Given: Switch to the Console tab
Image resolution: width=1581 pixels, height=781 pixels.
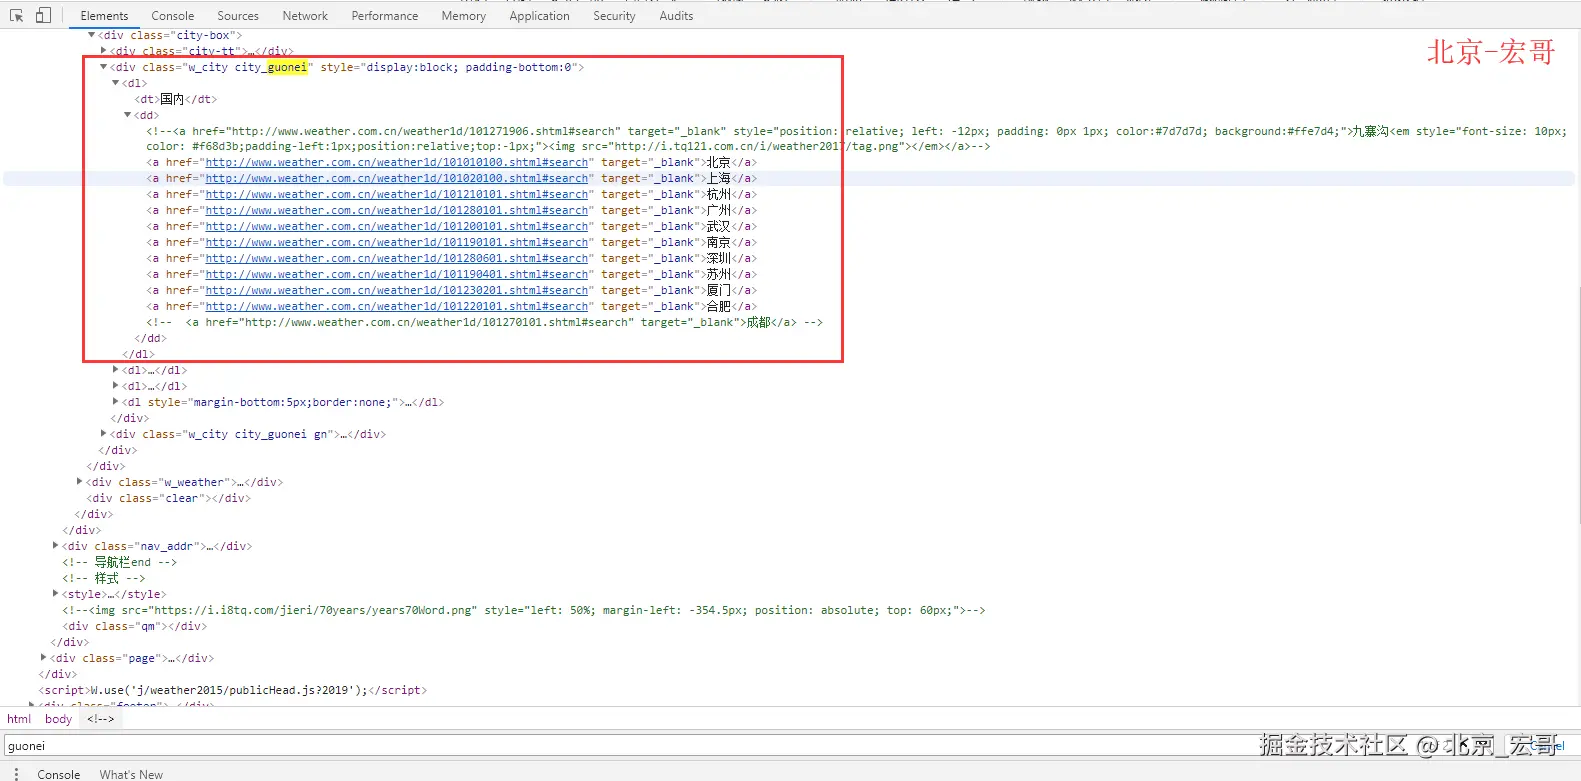Looking at the screenshot, I should pos(173,16).
